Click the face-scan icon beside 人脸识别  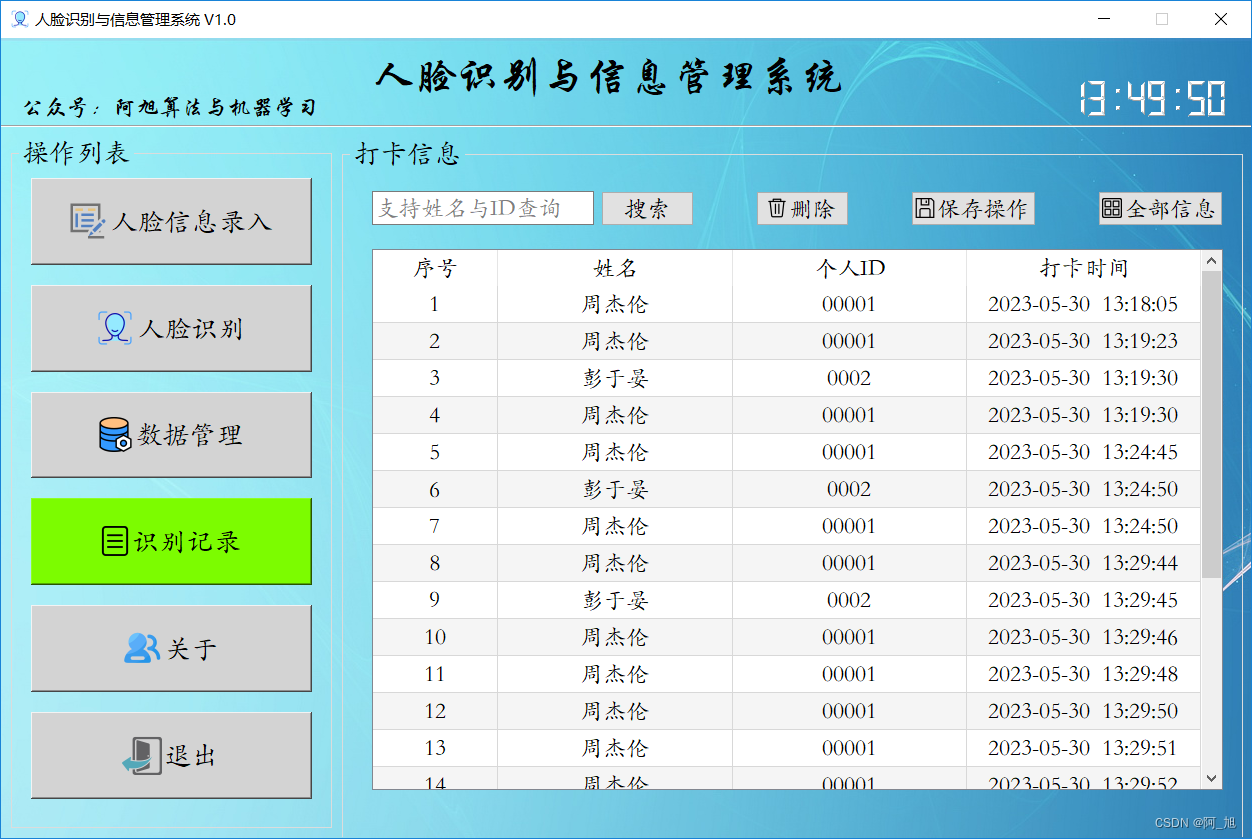point(115,328)
